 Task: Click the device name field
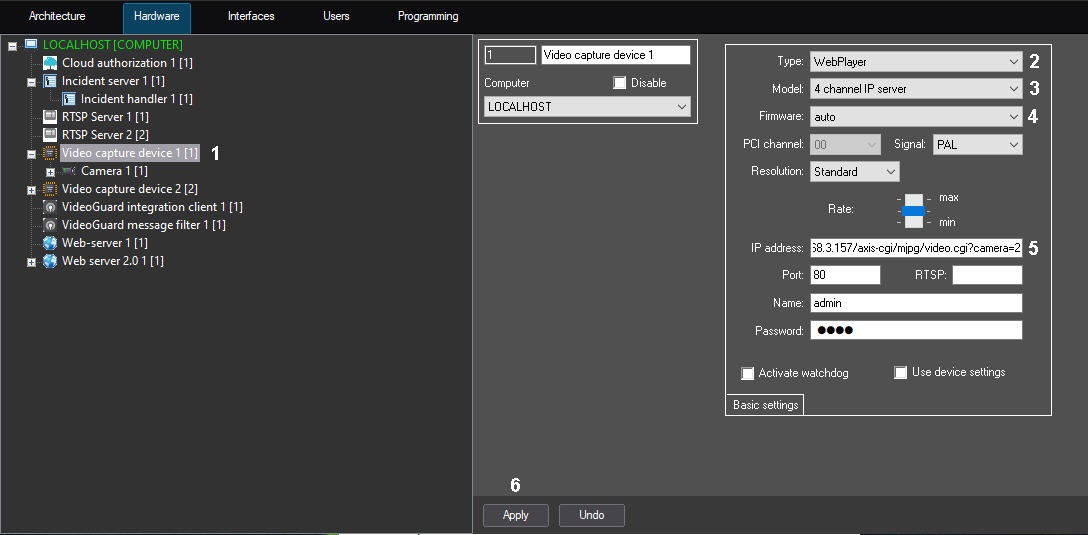(615, 55)
